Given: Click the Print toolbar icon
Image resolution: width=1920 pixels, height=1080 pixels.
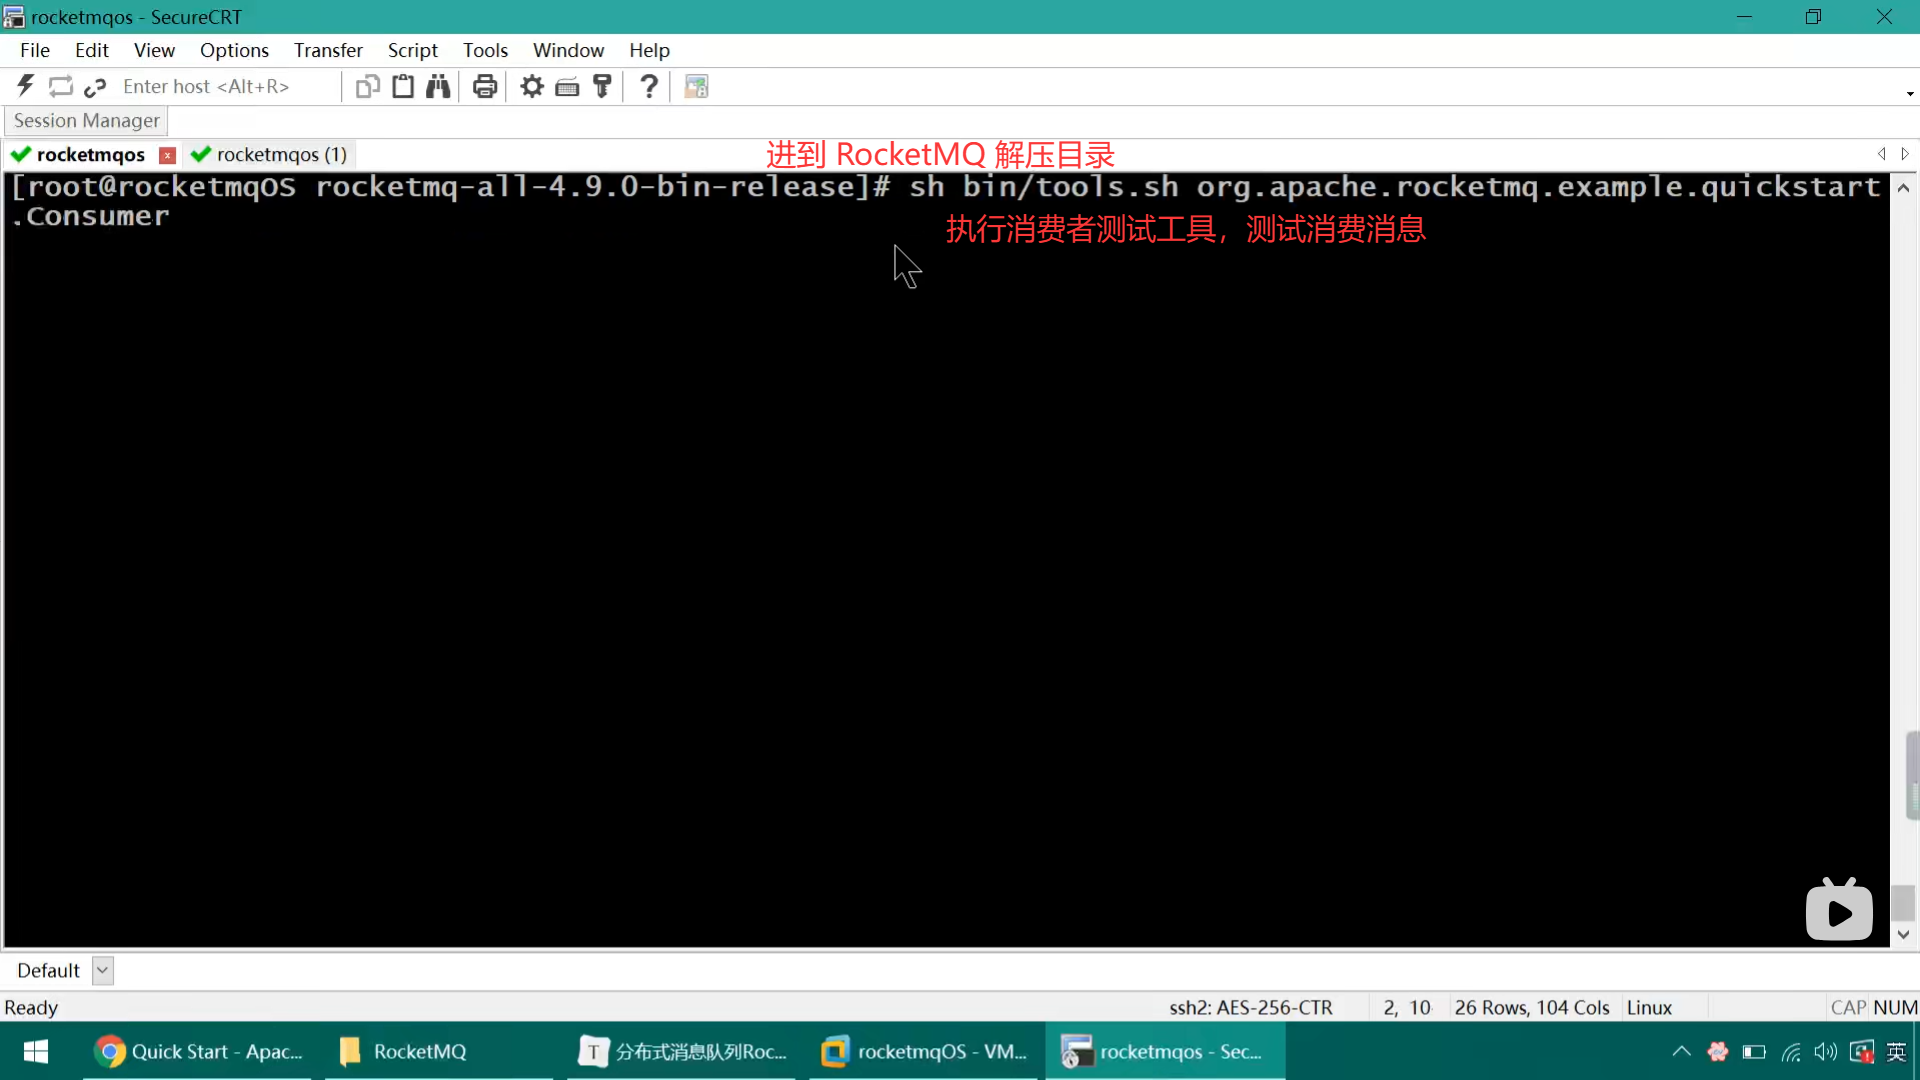Looking at the screenshot, I should coord(485,87).
